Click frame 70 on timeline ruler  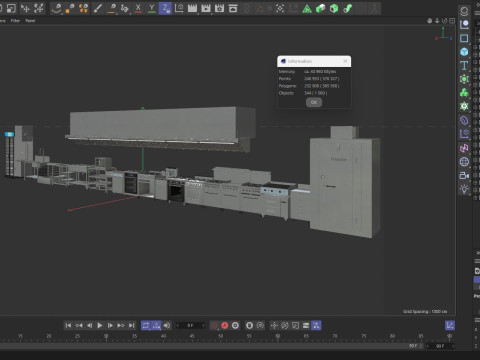(335, 336)
